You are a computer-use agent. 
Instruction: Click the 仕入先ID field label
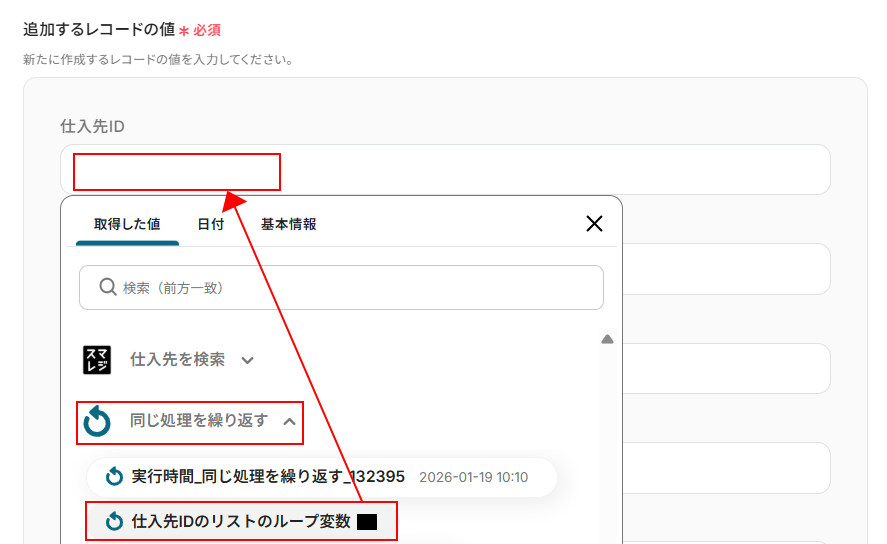[92, 126]
